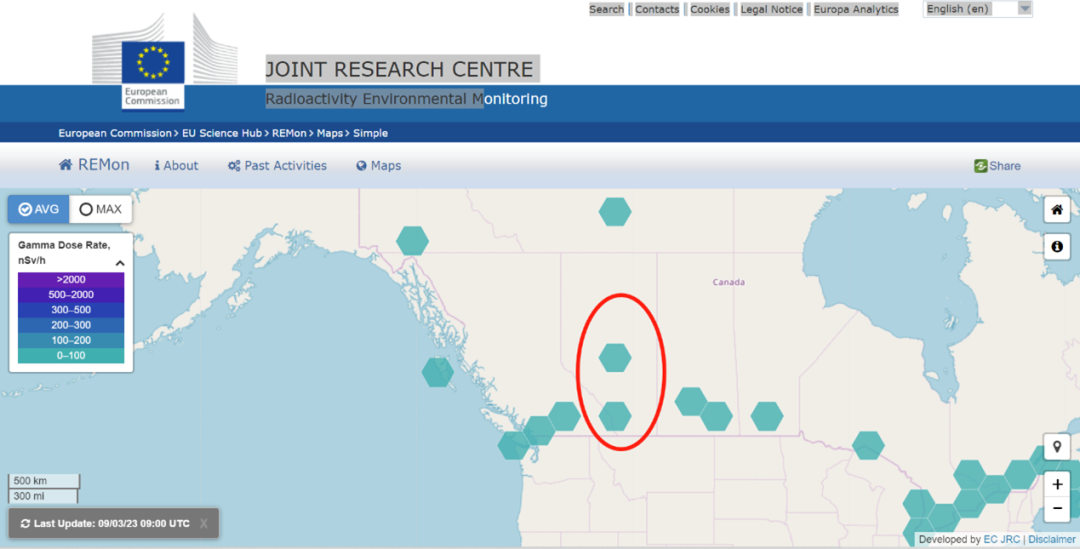The height and width of the screenshot is (549, 1080).
Task: Open the REMon home menu item
Action: click(x=94, y=165)
